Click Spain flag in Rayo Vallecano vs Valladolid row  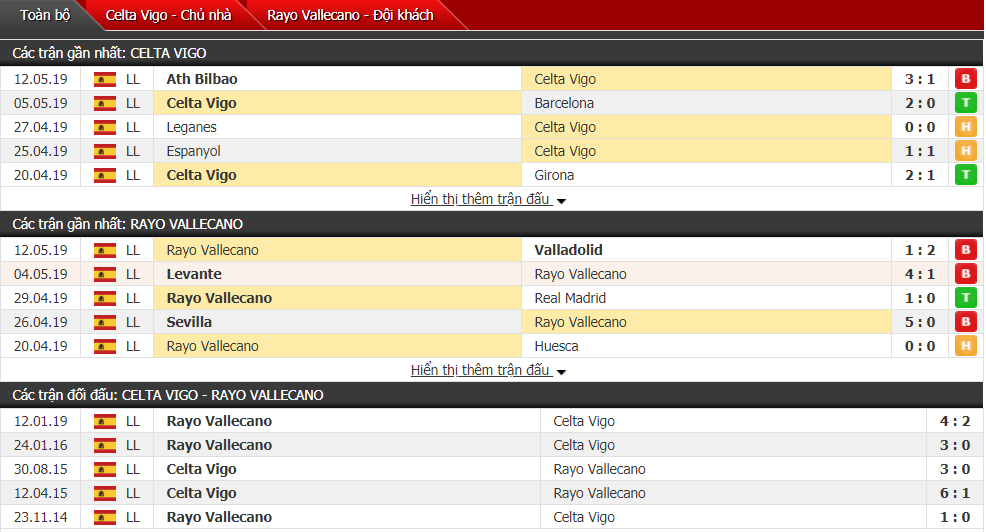[105, 250]
